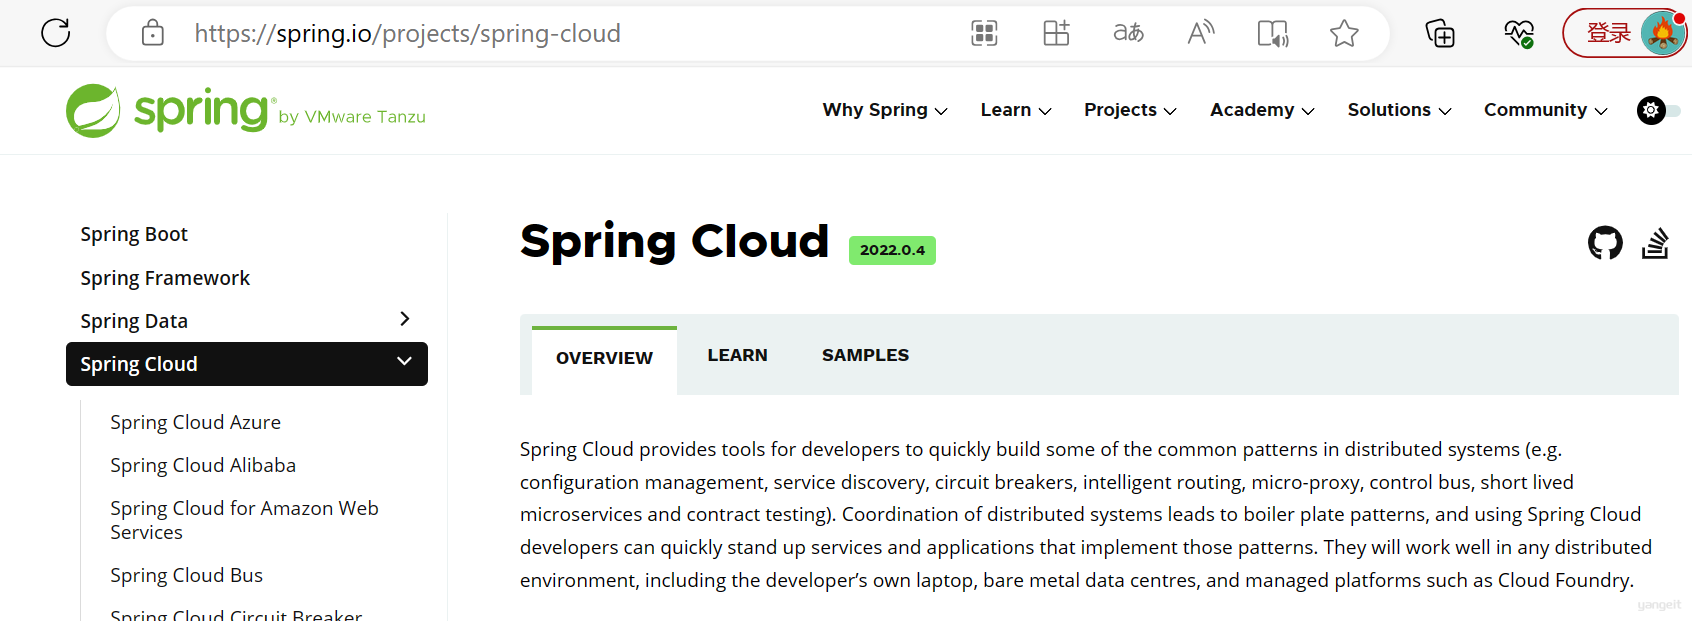Open the Solutions dropdown menu
The width and height of the screenshot is (1692, 621).
(1399, 110)
